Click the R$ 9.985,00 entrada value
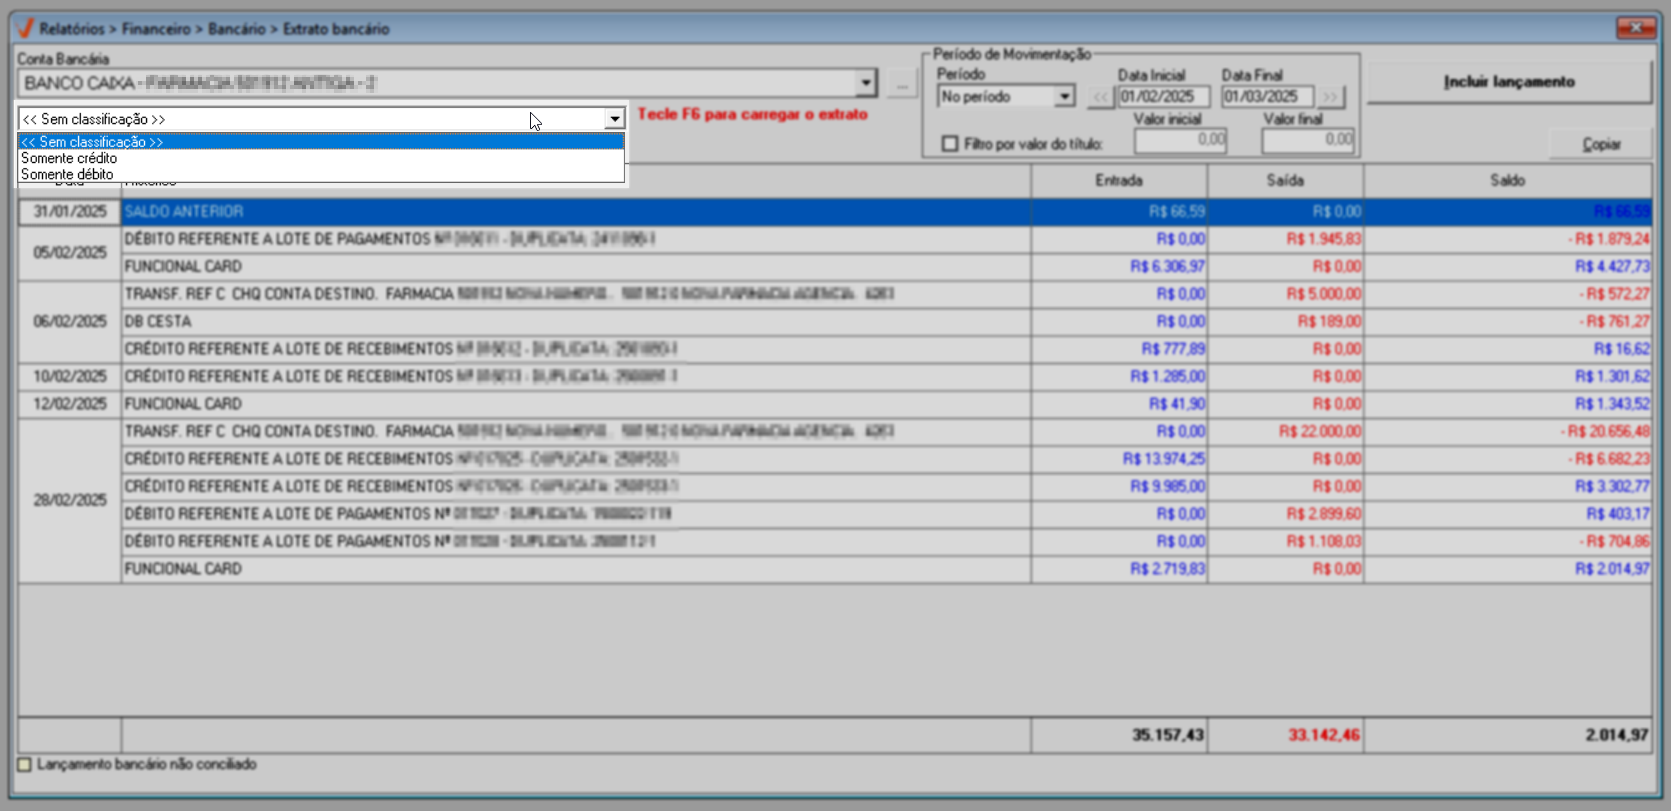1671x811 pixels. coord(1167,487)
